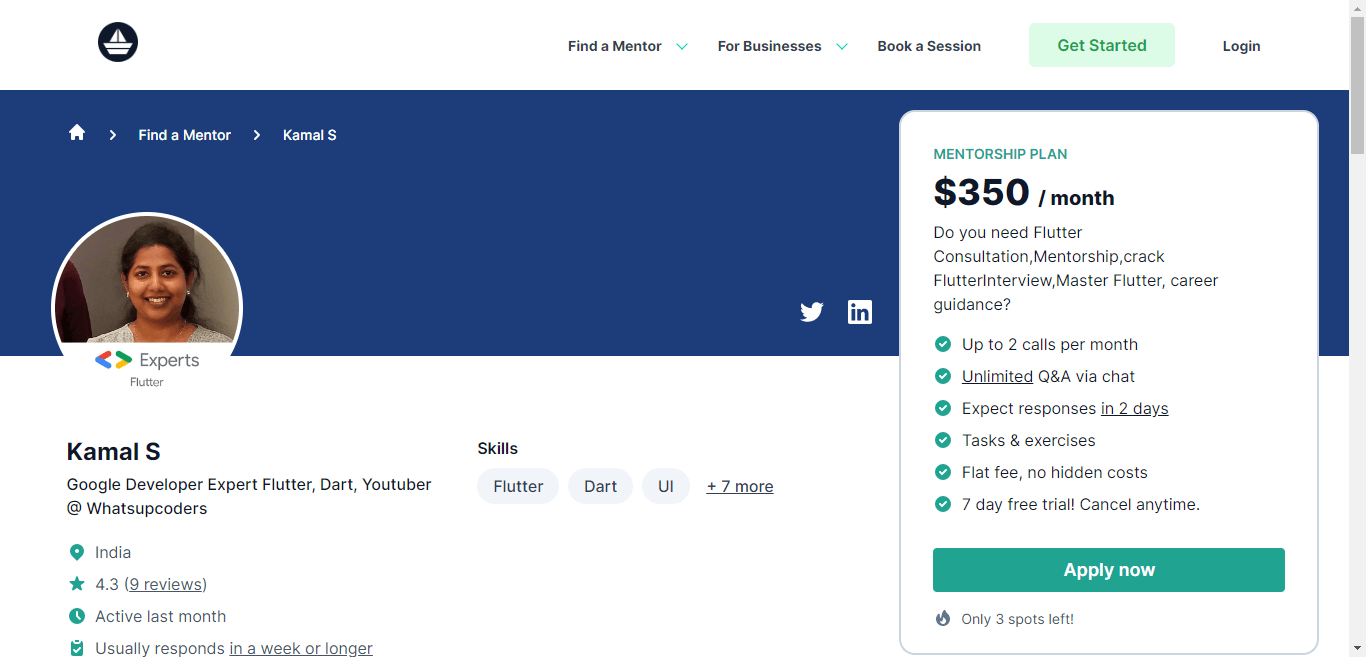Open the Book a Session page
This screenshot has height=657, width=1366.
click(x=928, y=46)
